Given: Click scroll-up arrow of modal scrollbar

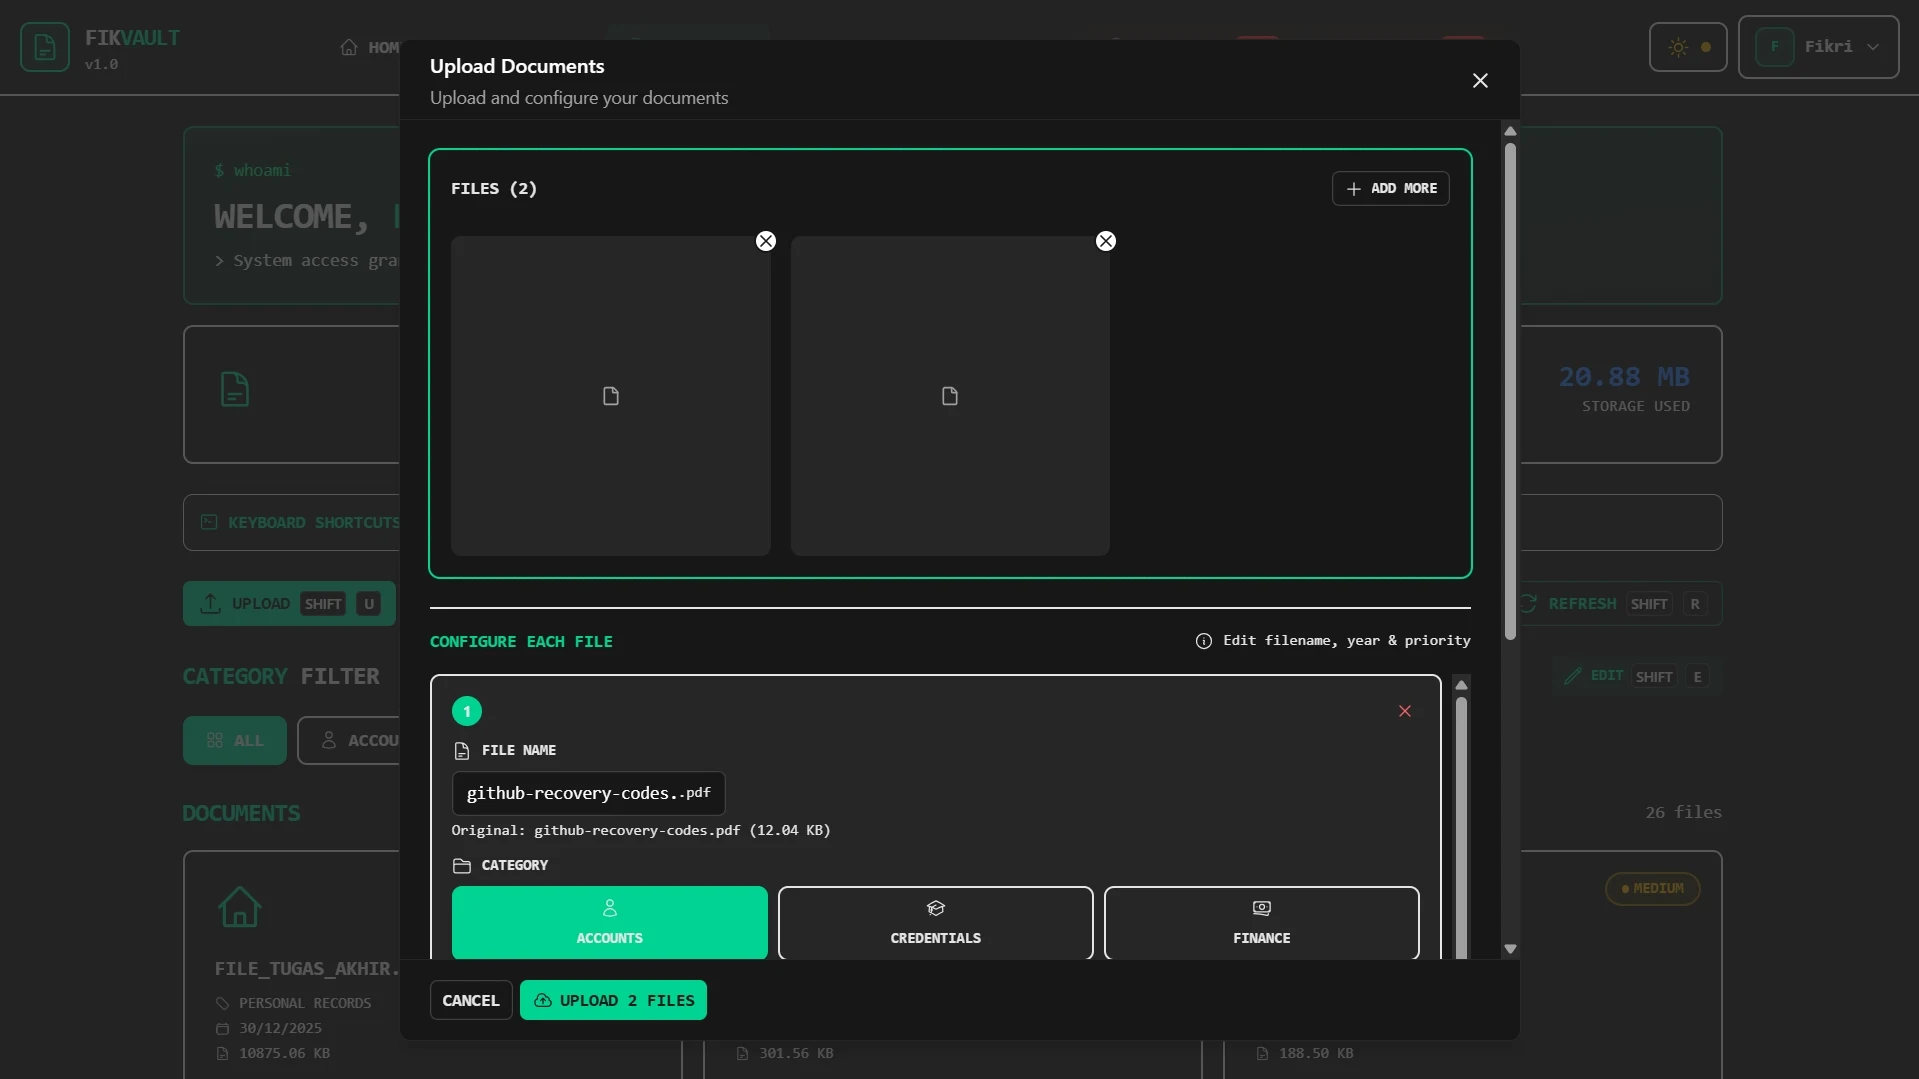Looking at the screenshot, I should pos(1510,131).
